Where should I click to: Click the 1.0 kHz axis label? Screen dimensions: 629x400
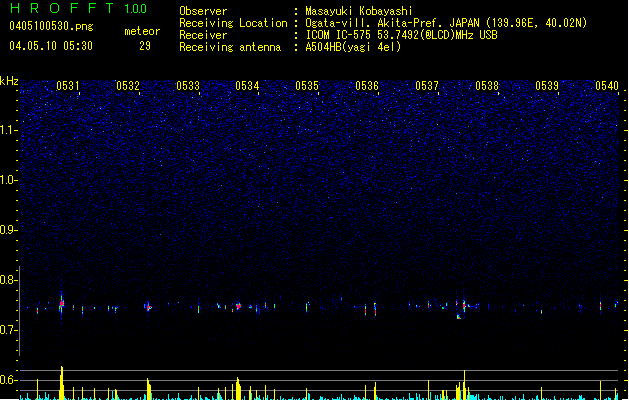tap(9, 180)
